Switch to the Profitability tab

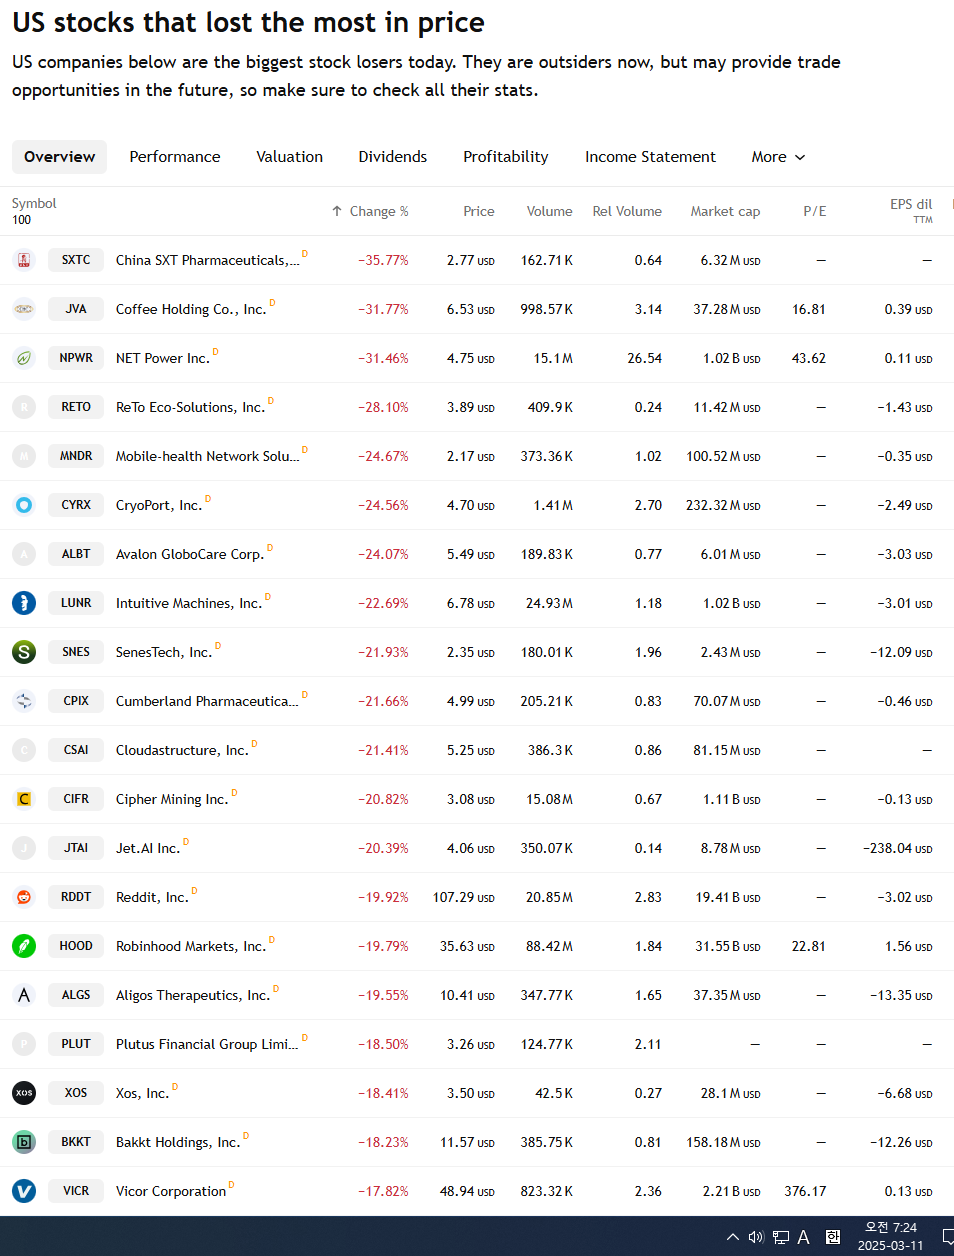[506, 157]
